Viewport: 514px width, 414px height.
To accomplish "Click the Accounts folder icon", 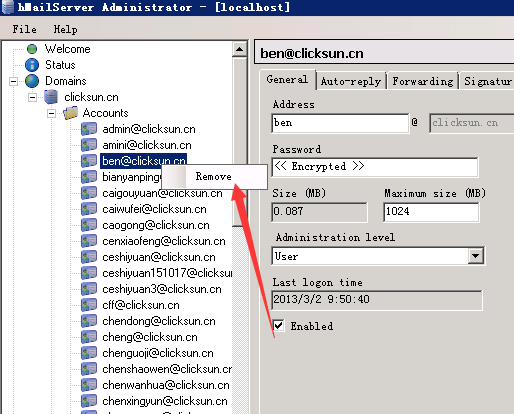I will (x=70, y=113).
